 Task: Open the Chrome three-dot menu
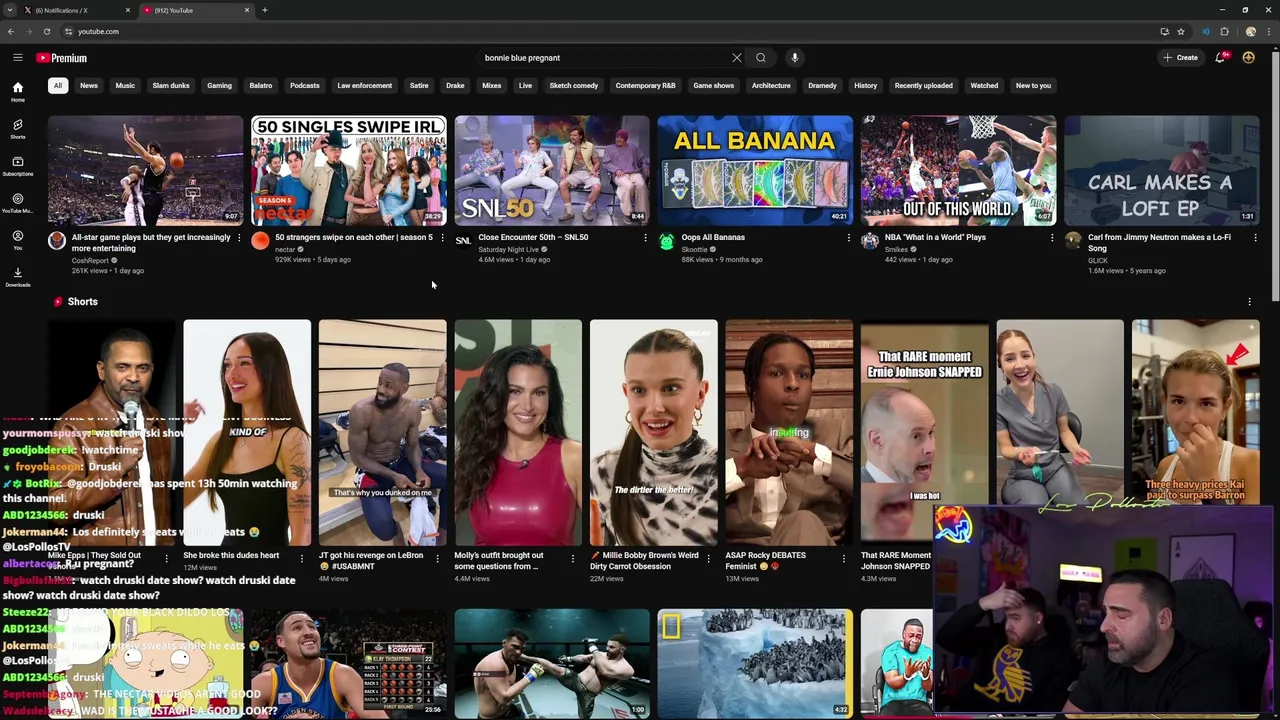click(1269, 31)
